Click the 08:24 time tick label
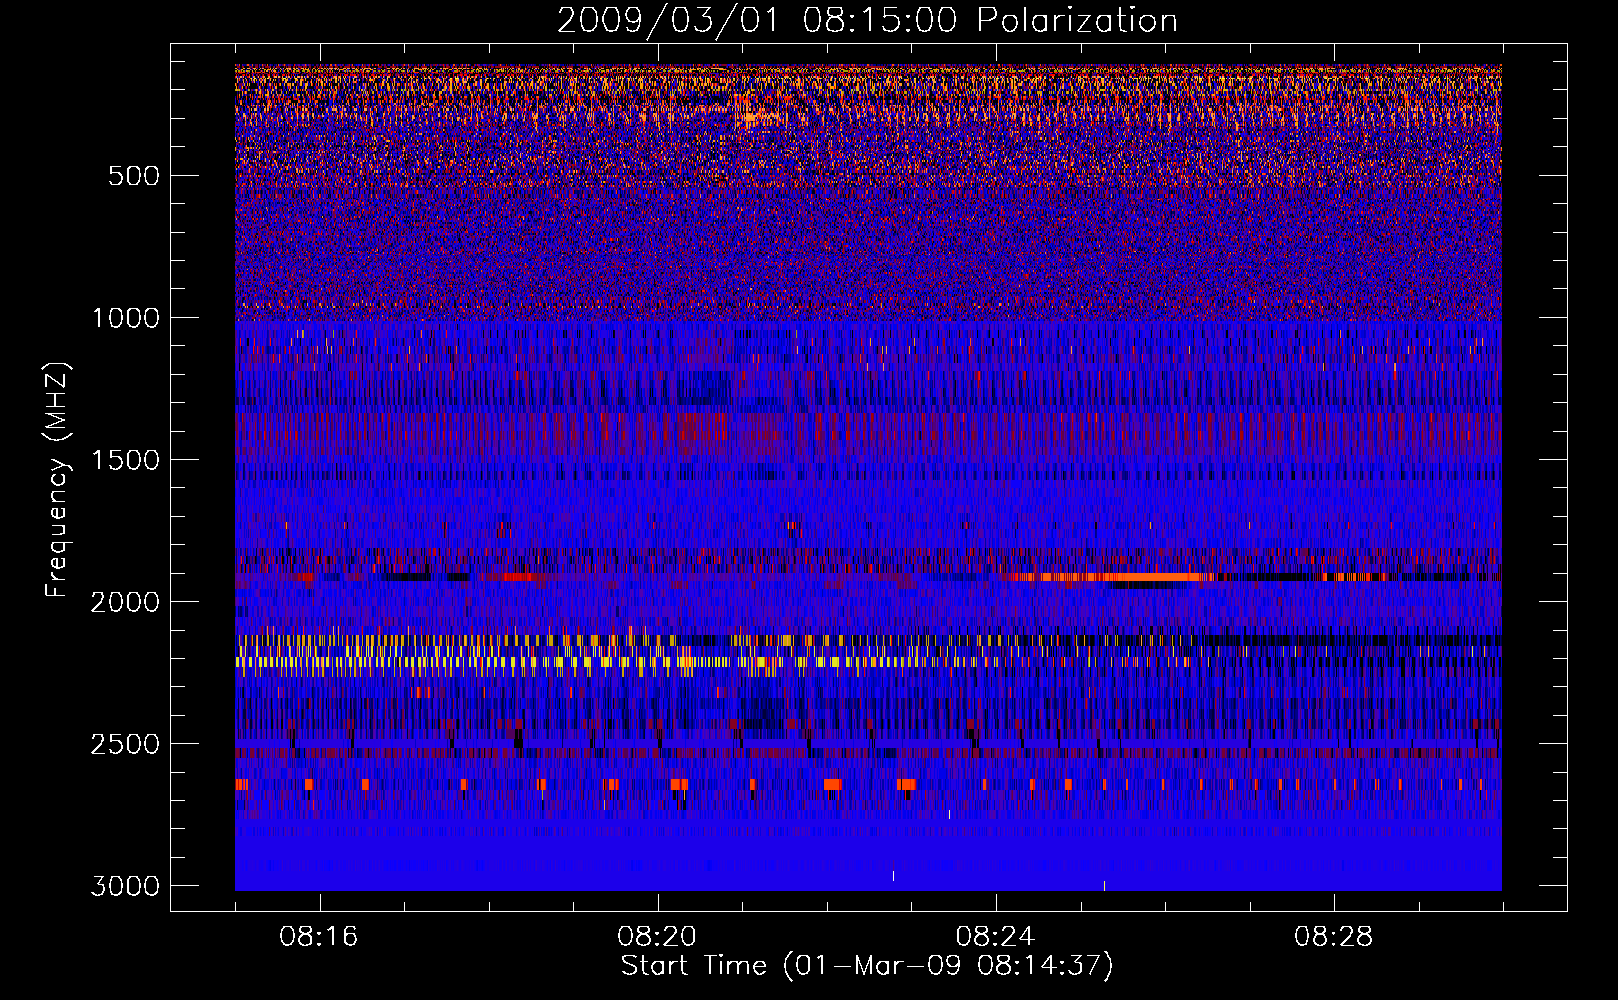This screenshot has width=1618, height=1000. point(995,937)
